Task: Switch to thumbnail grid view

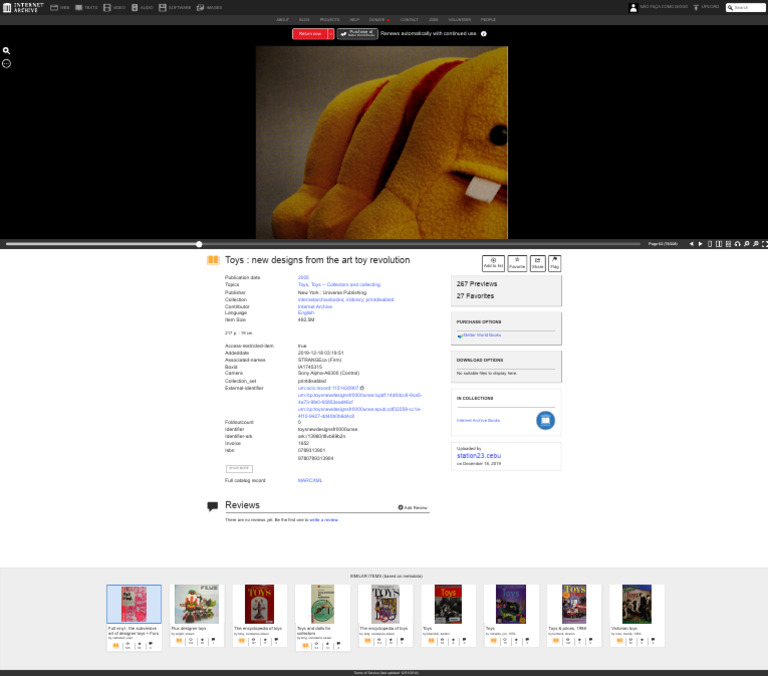Action: coord(728,244)
